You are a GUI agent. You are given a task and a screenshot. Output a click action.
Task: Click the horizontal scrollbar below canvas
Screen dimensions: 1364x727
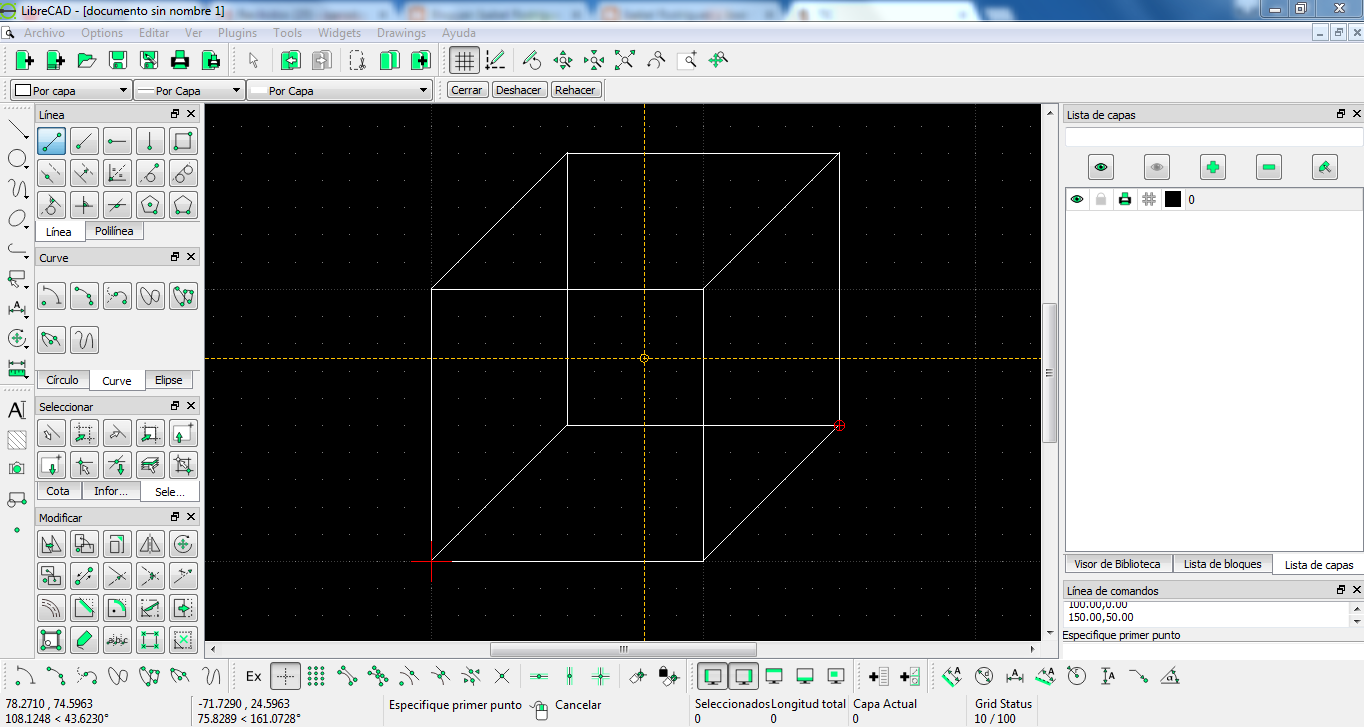[x=624, y=649]
